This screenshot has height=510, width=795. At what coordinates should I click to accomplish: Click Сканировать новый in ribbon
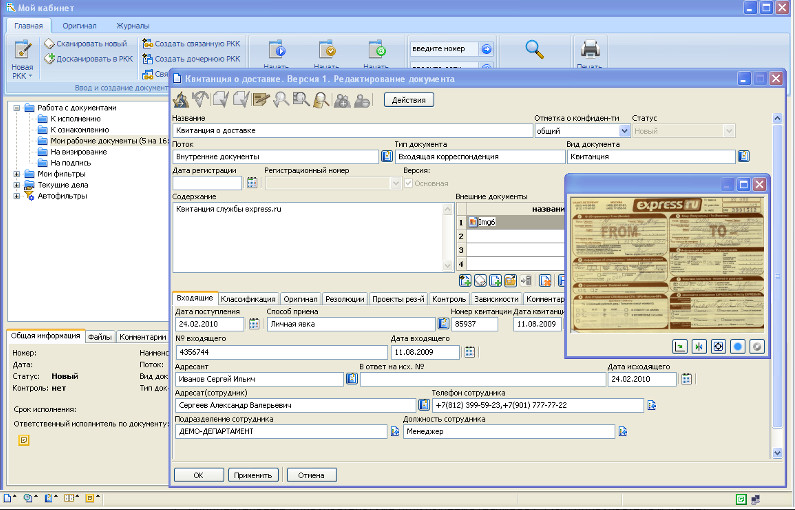(x=88, y=44)
